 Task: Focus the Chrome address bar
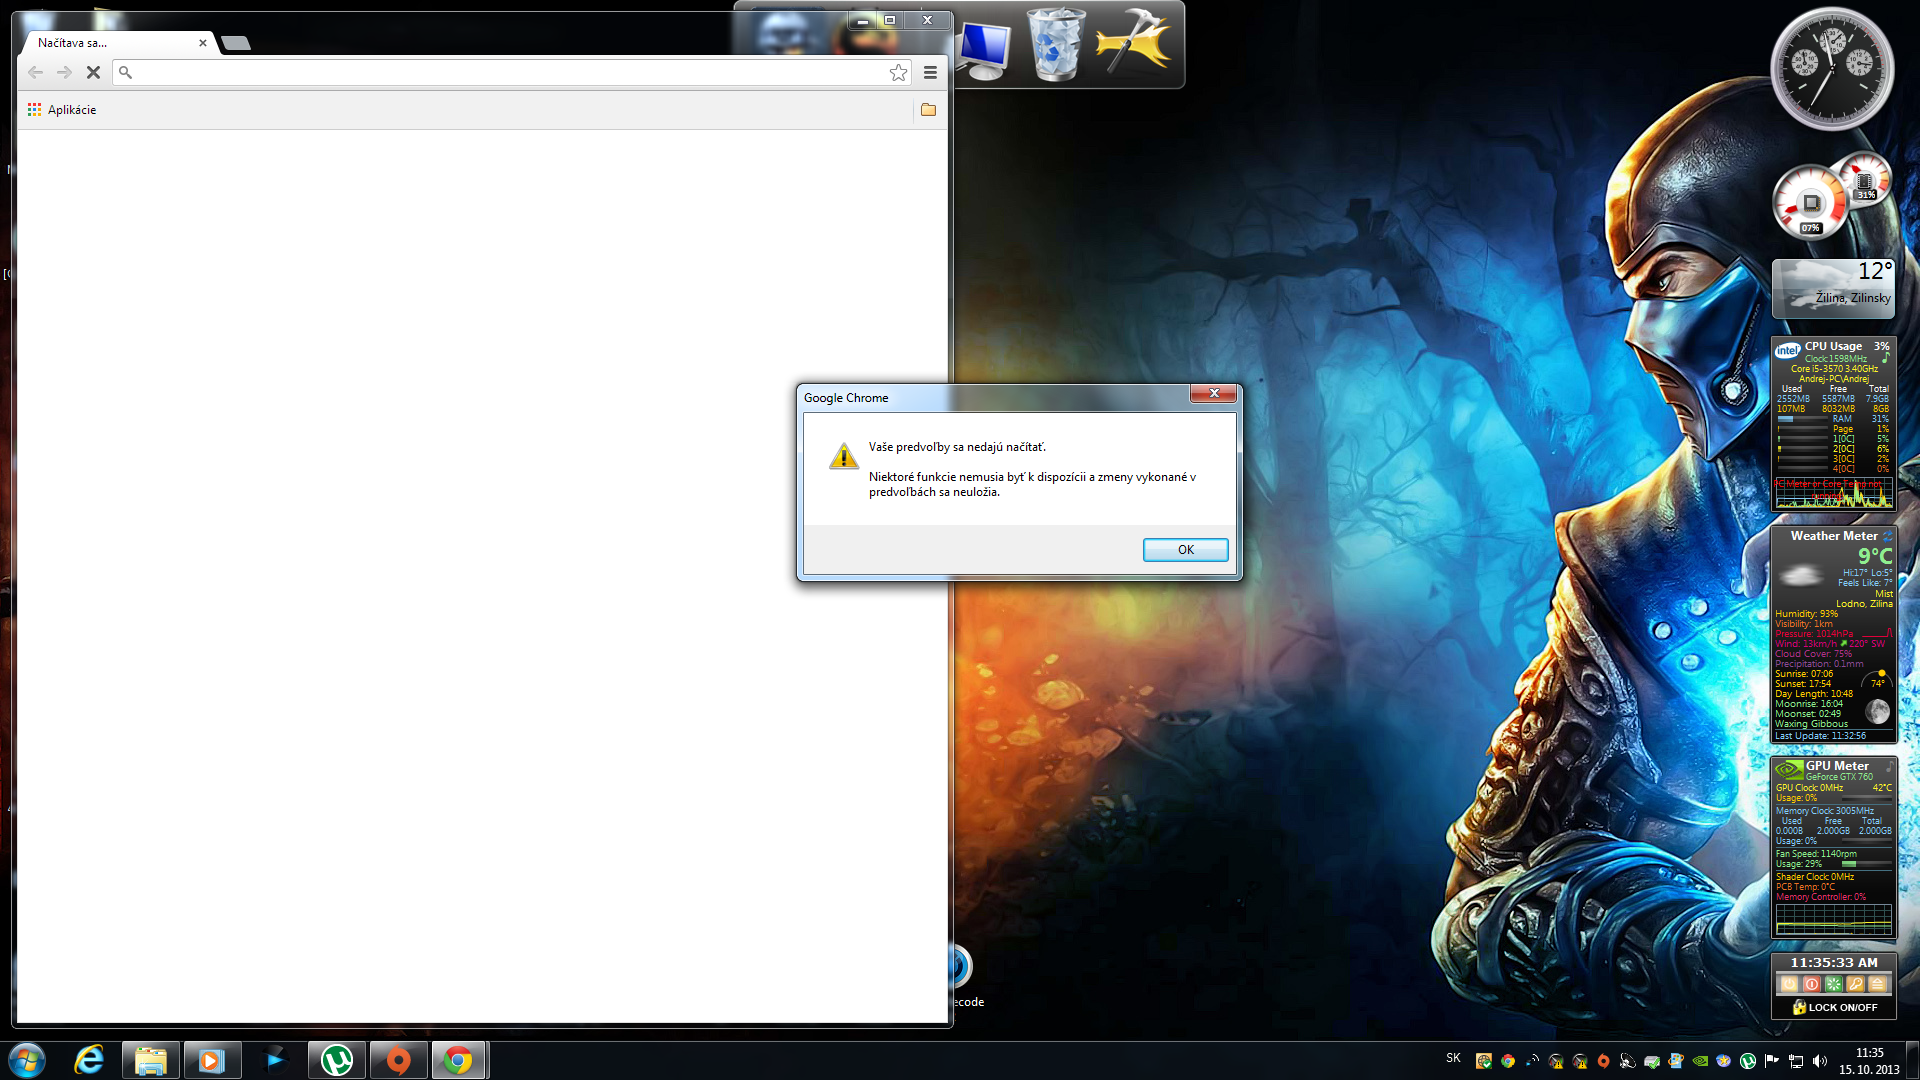pos(500,72)
